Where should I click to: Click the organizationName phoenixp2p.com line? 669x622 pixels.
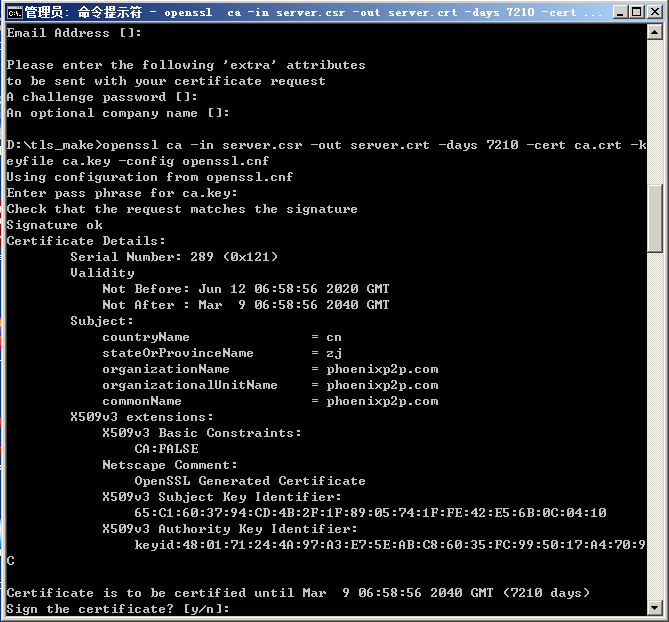(x=270, y=369)
